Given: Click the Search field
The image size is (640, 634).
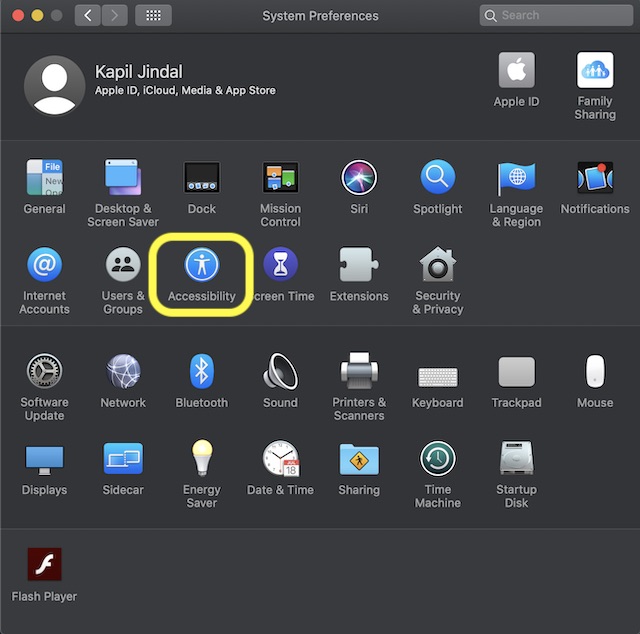Looking at the screenshot, I should pos(556,16).
